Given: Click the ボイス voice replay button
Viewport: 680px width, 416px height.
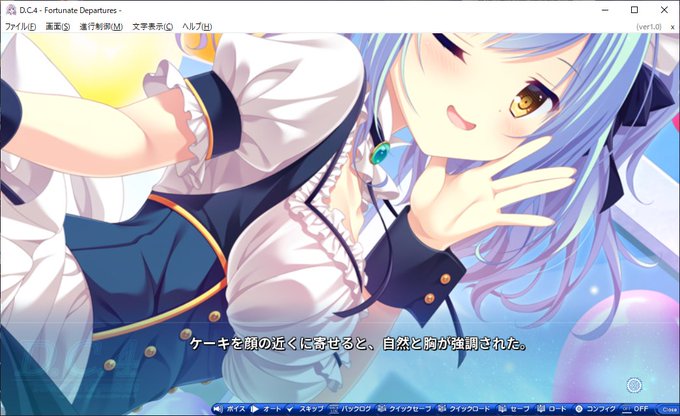Looking at the screenshot, I should [230, 409].
